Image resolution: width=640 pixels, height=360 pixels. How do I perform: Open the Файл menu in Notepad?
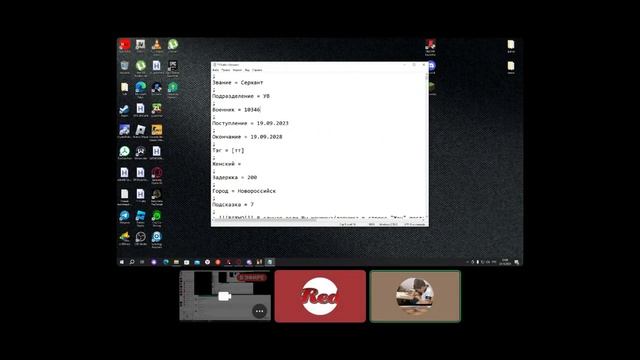216,70
